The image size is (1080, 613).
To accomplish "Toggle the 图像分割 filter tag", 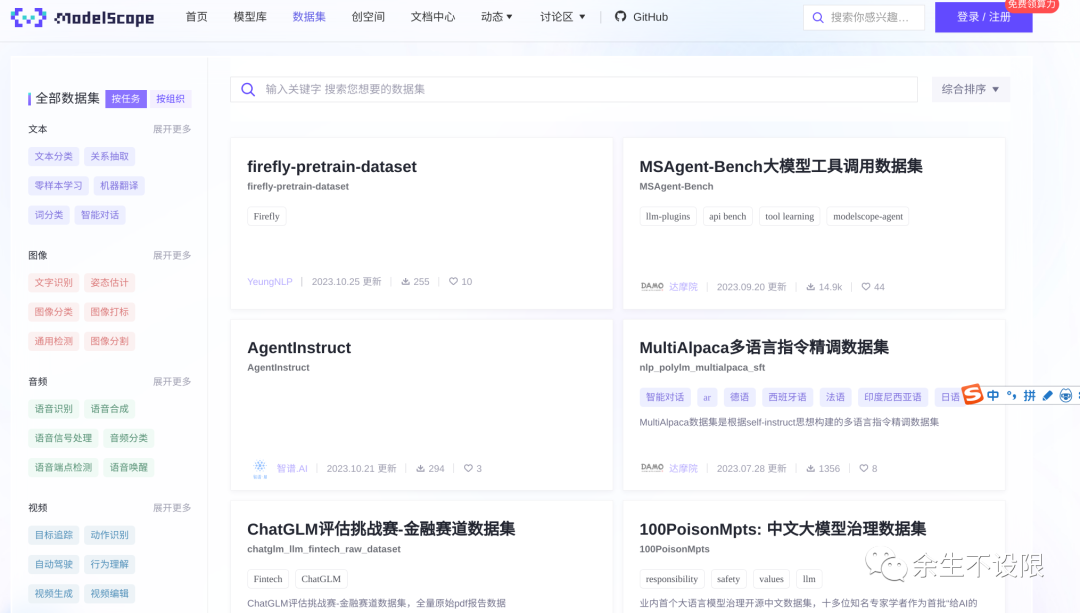I will (110, 341).
